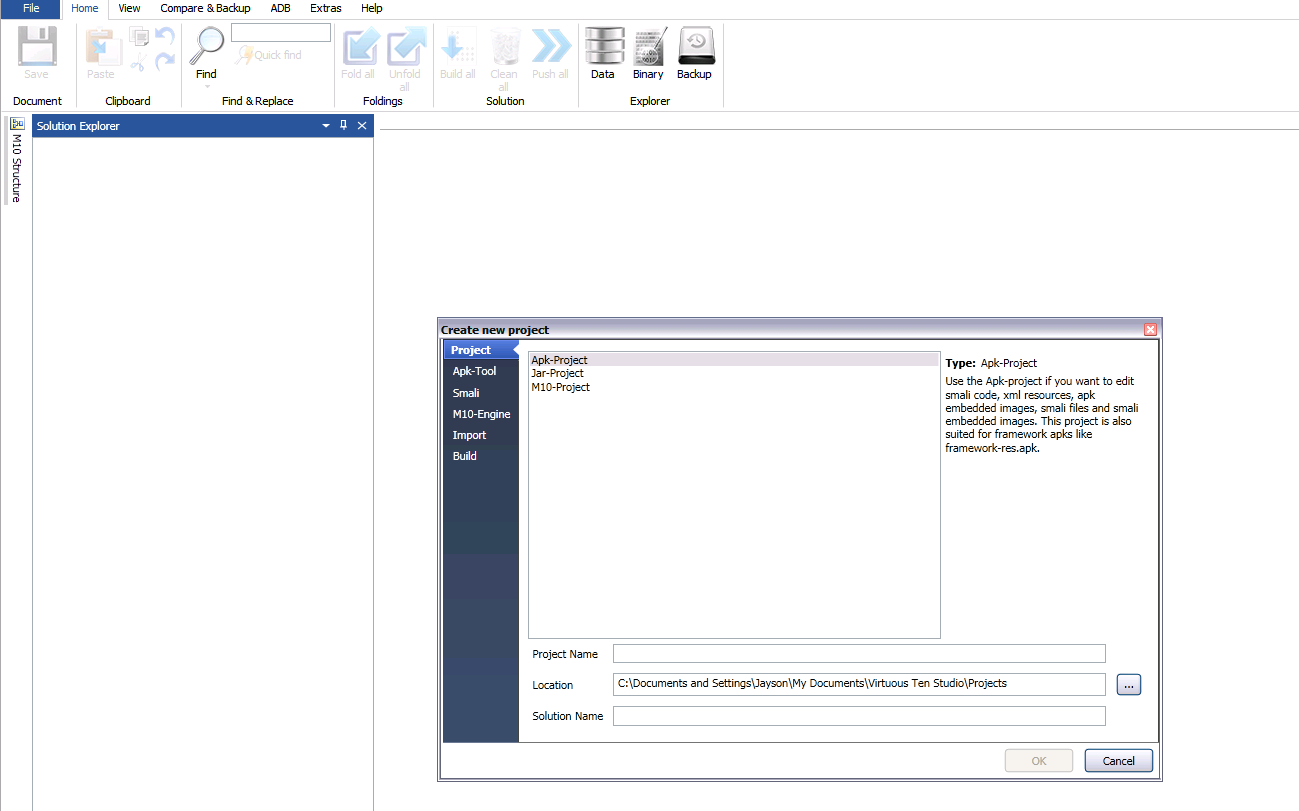Go to the Apk-Tool settings section
The width and height of the screenshot is (1299, 811).
point(474,371)
